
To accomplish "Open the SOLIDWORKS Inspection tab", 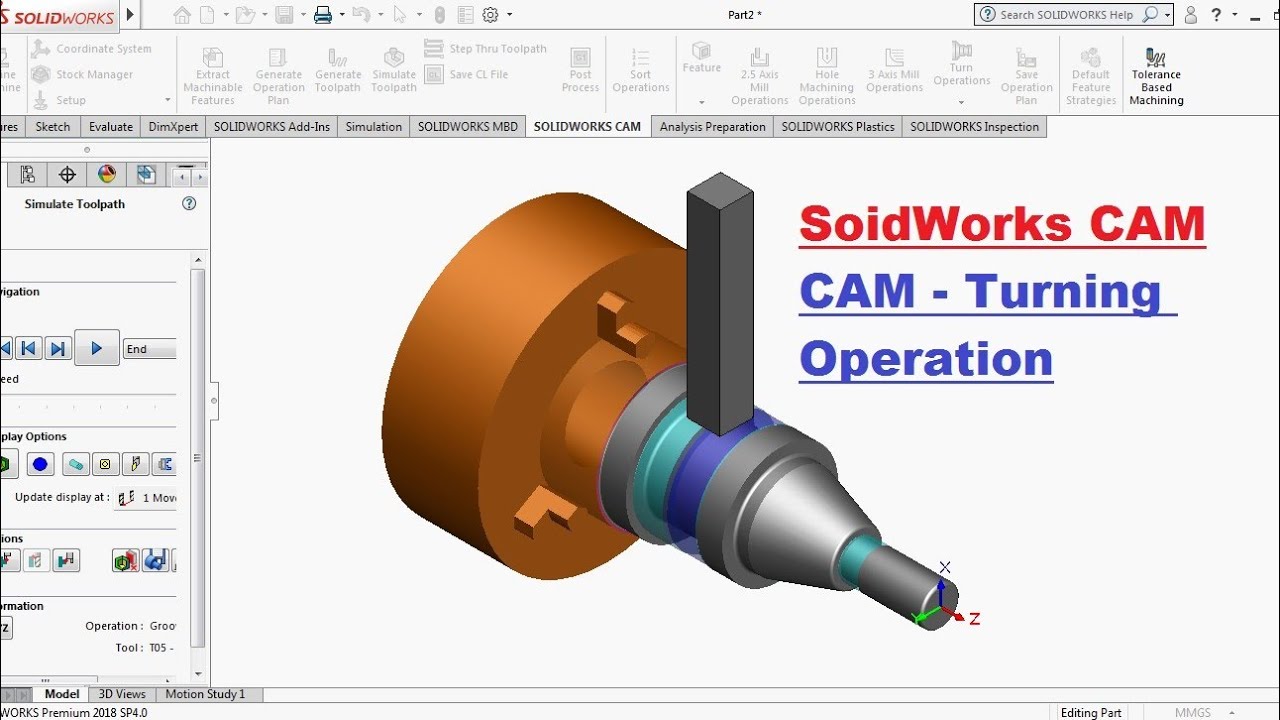I will coord(975,127).
